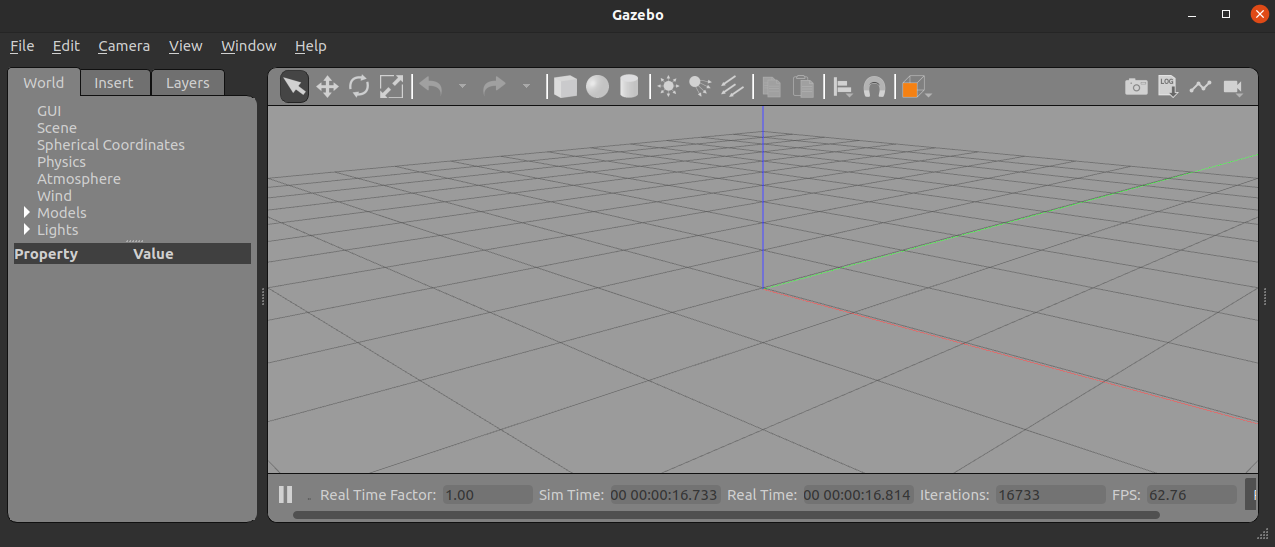Open the orange cube view-angle selector
The height and width of the screenshot is (547, 1275).
click(916, 87)
